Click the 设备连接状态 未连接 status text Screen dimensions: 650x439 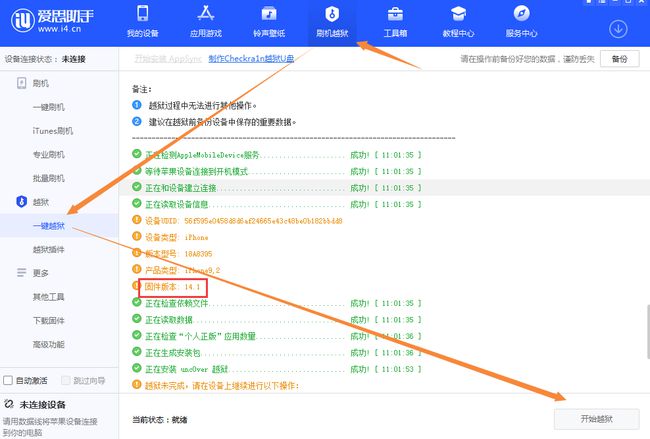point(45,59)
